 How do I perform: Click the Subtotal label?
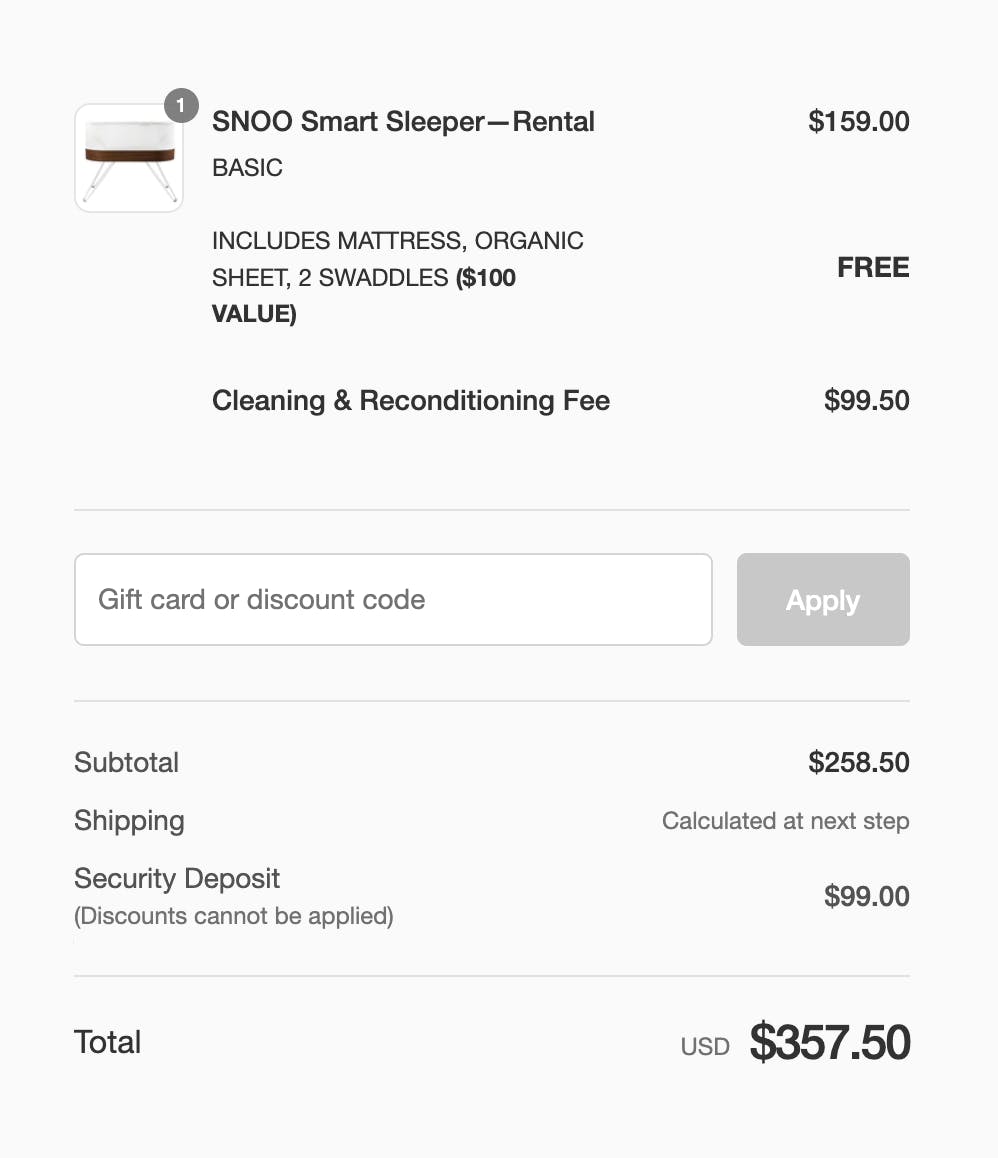126,763
